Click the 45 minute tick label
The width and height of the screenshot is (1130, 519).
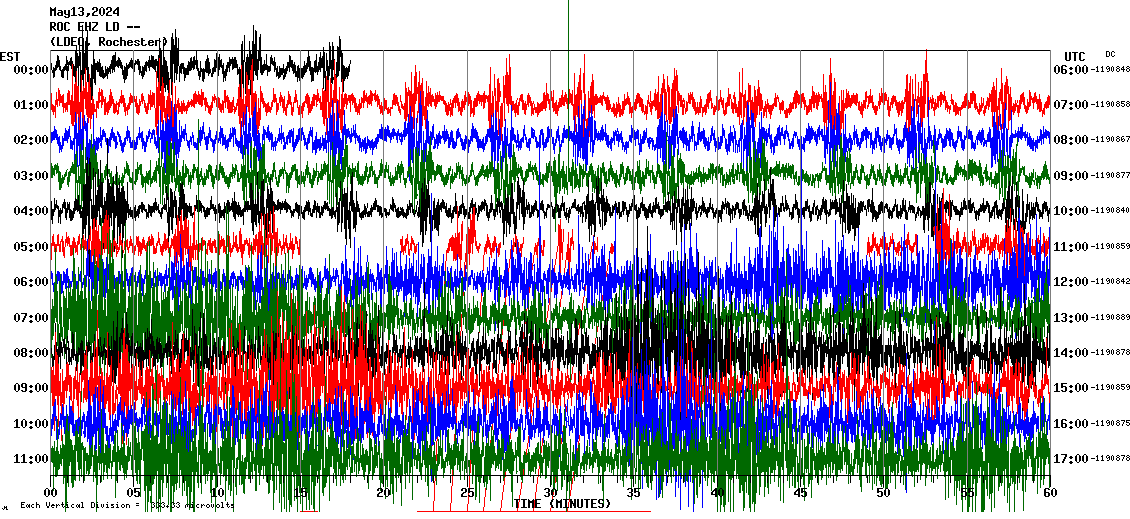[800, 493]
